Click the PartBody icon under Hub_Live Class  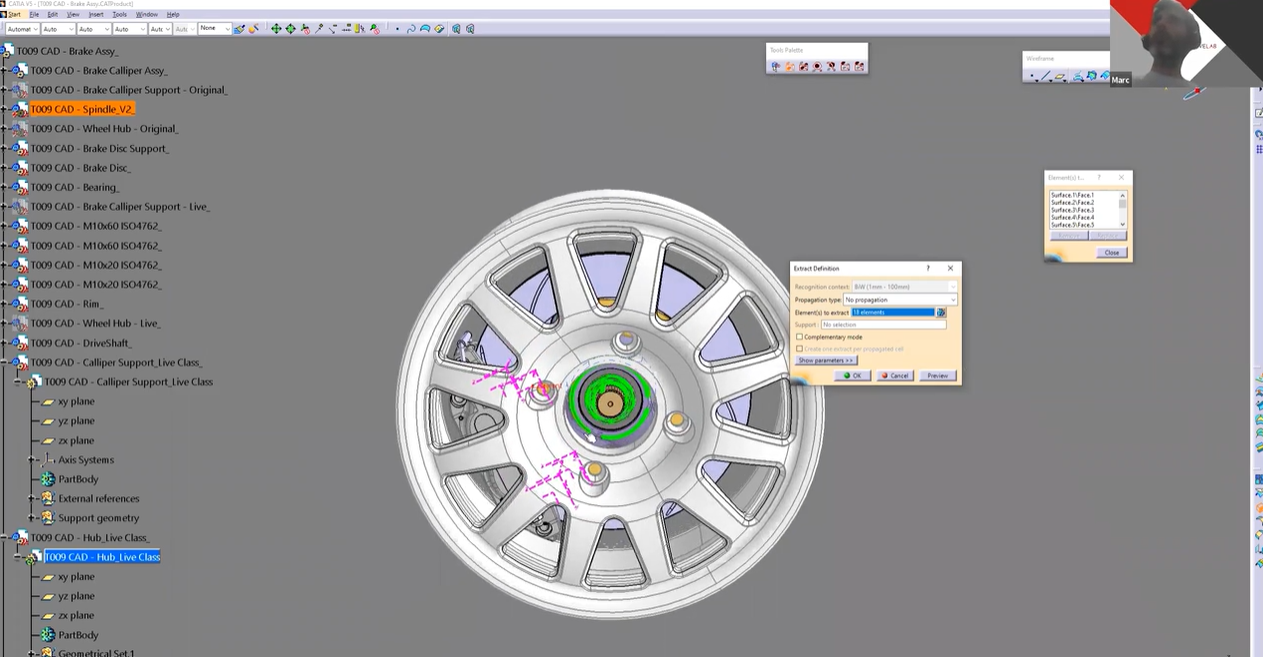coord(47,635)
